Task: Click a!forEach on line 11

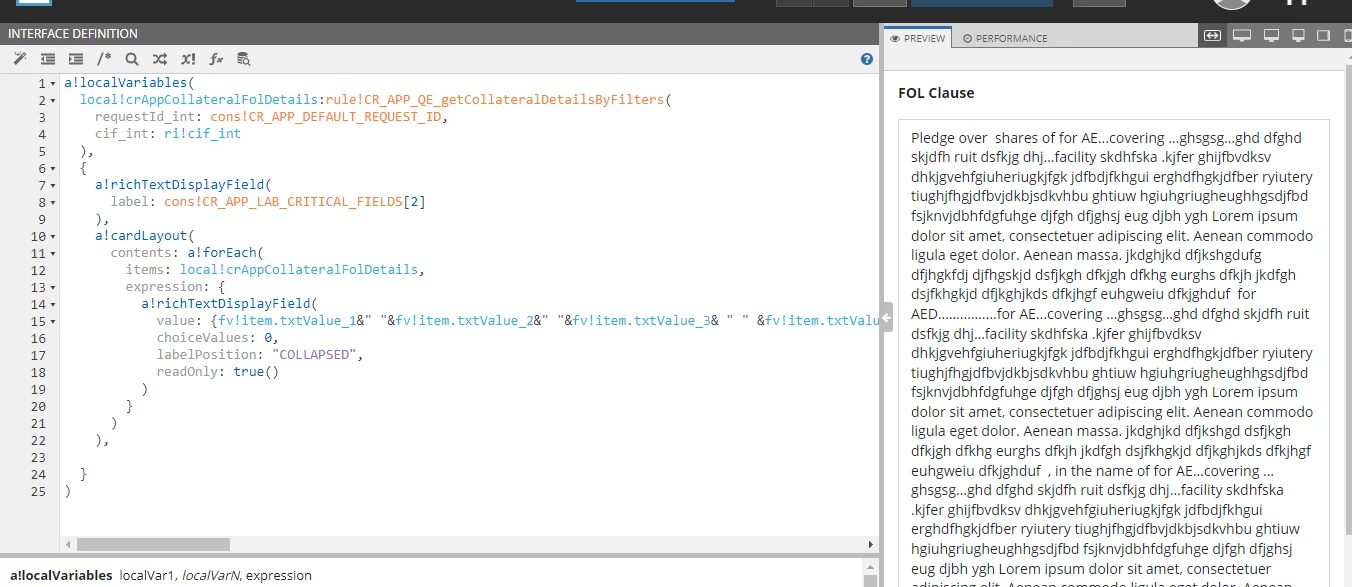Action: tap(221, 253)
